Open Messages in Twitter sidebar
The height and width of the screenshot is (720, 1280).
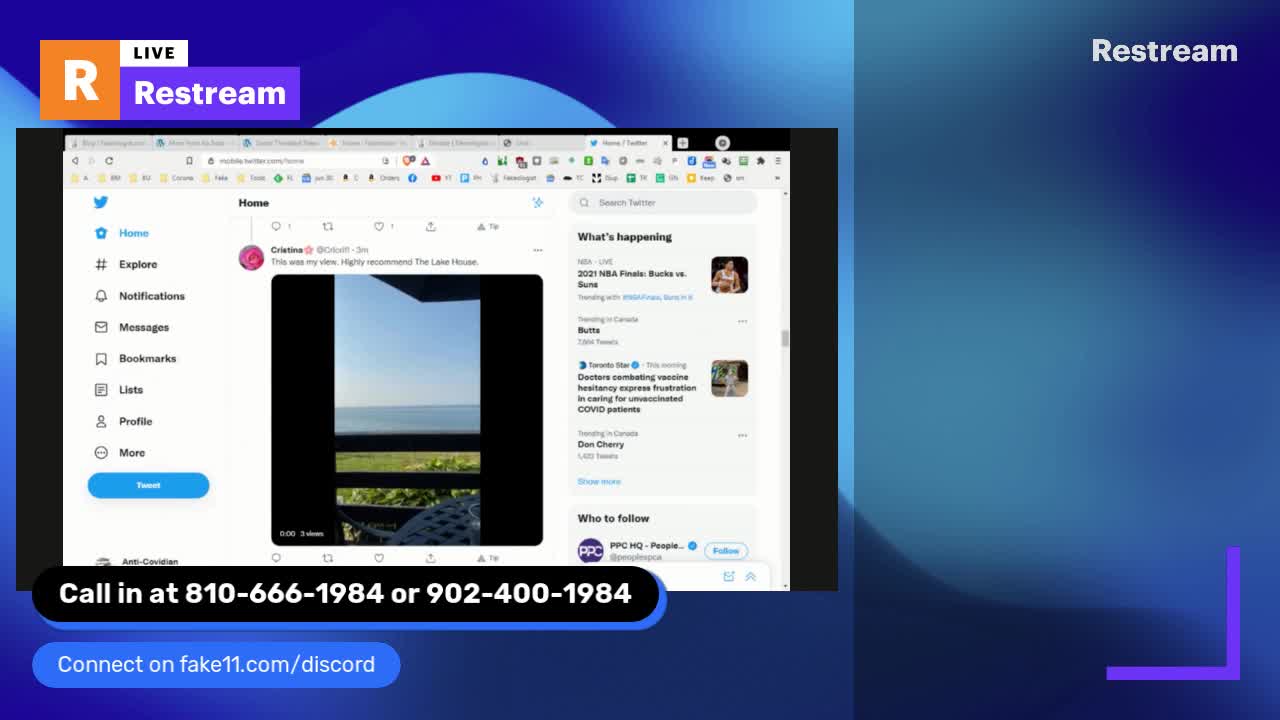[131, 327]
